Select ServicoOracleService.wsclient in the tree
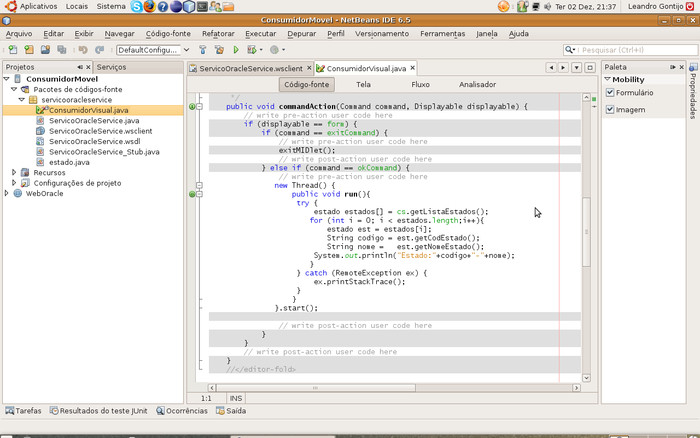This screenshot has width=700, height=438. click(100, 131)
